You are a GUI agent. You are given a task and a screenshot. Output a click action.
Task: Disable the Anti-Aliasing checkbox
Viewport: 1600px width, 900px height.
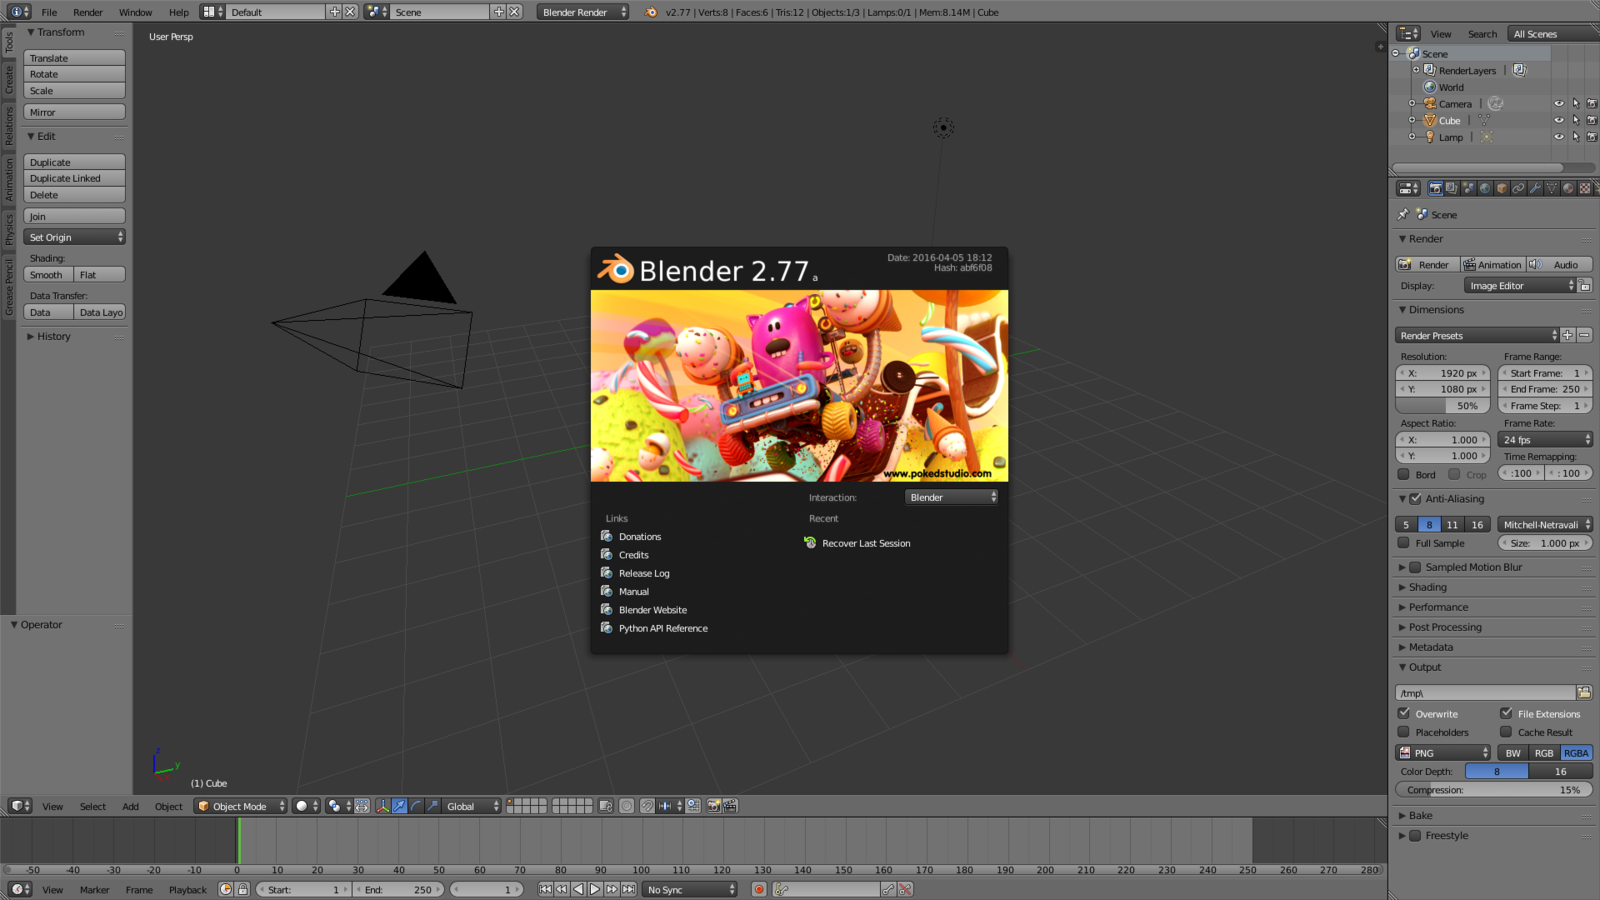click(x=1415, y=499)
